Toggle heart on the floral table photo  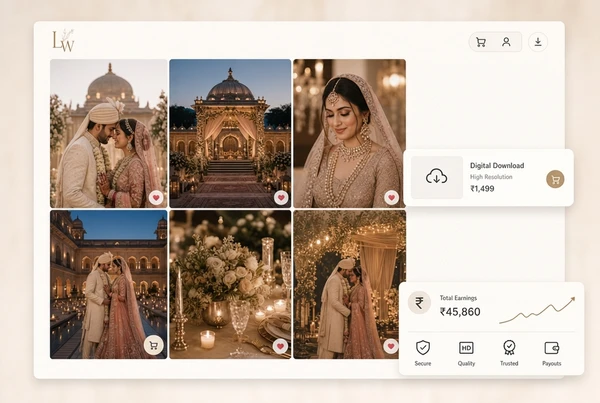[280, 346]
